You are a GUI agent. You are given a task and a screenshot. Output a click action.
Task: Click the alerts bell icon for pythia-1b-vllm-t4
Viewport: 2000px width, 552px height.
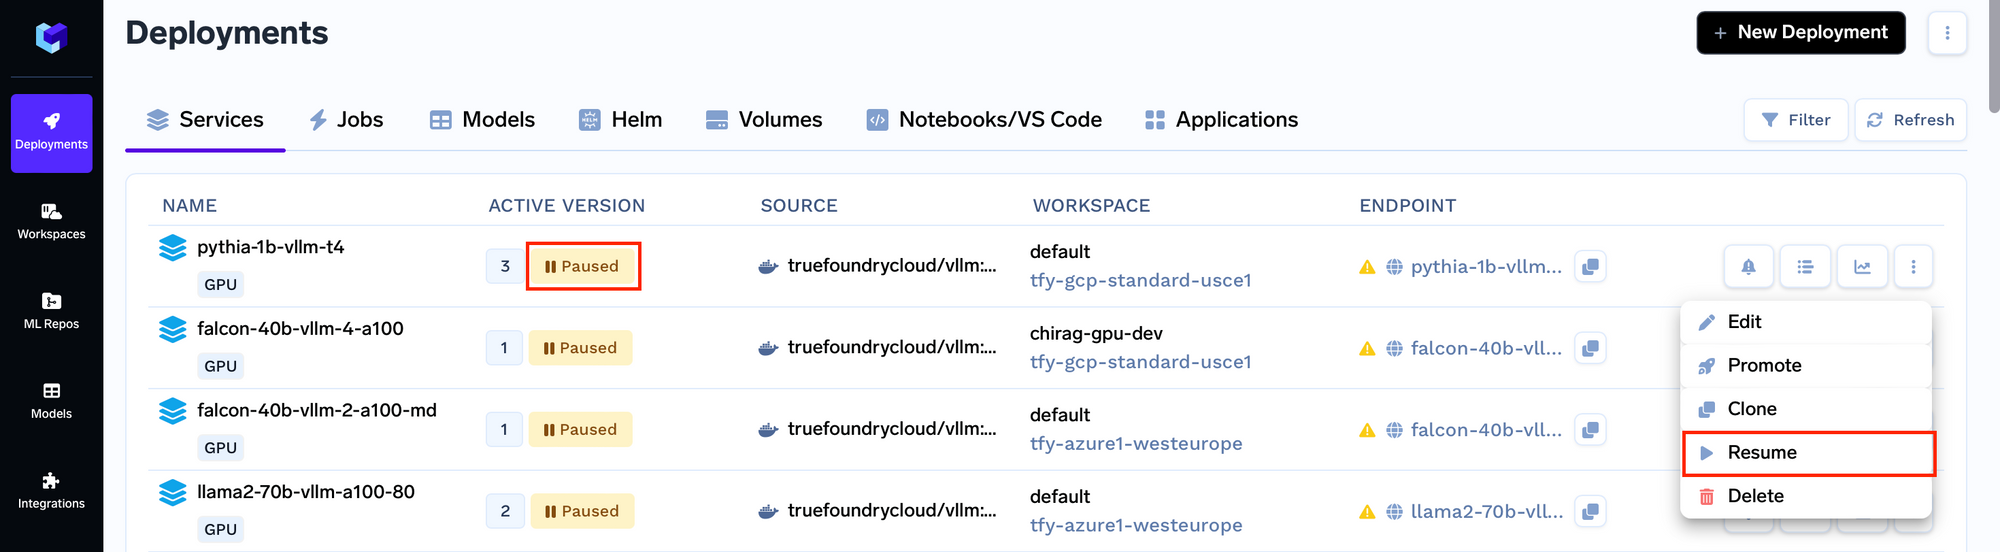click(x=1748, y=267)
